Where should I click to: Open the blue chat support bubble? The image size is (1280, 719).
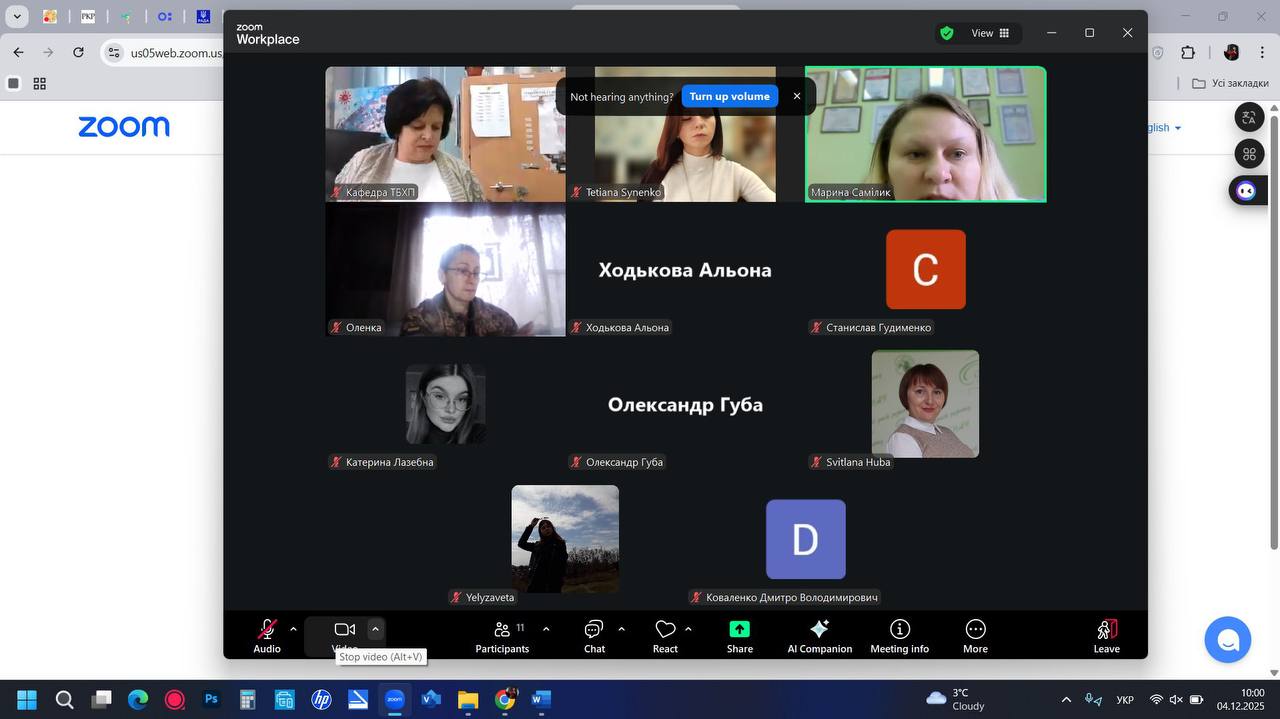coord(1227,640)
